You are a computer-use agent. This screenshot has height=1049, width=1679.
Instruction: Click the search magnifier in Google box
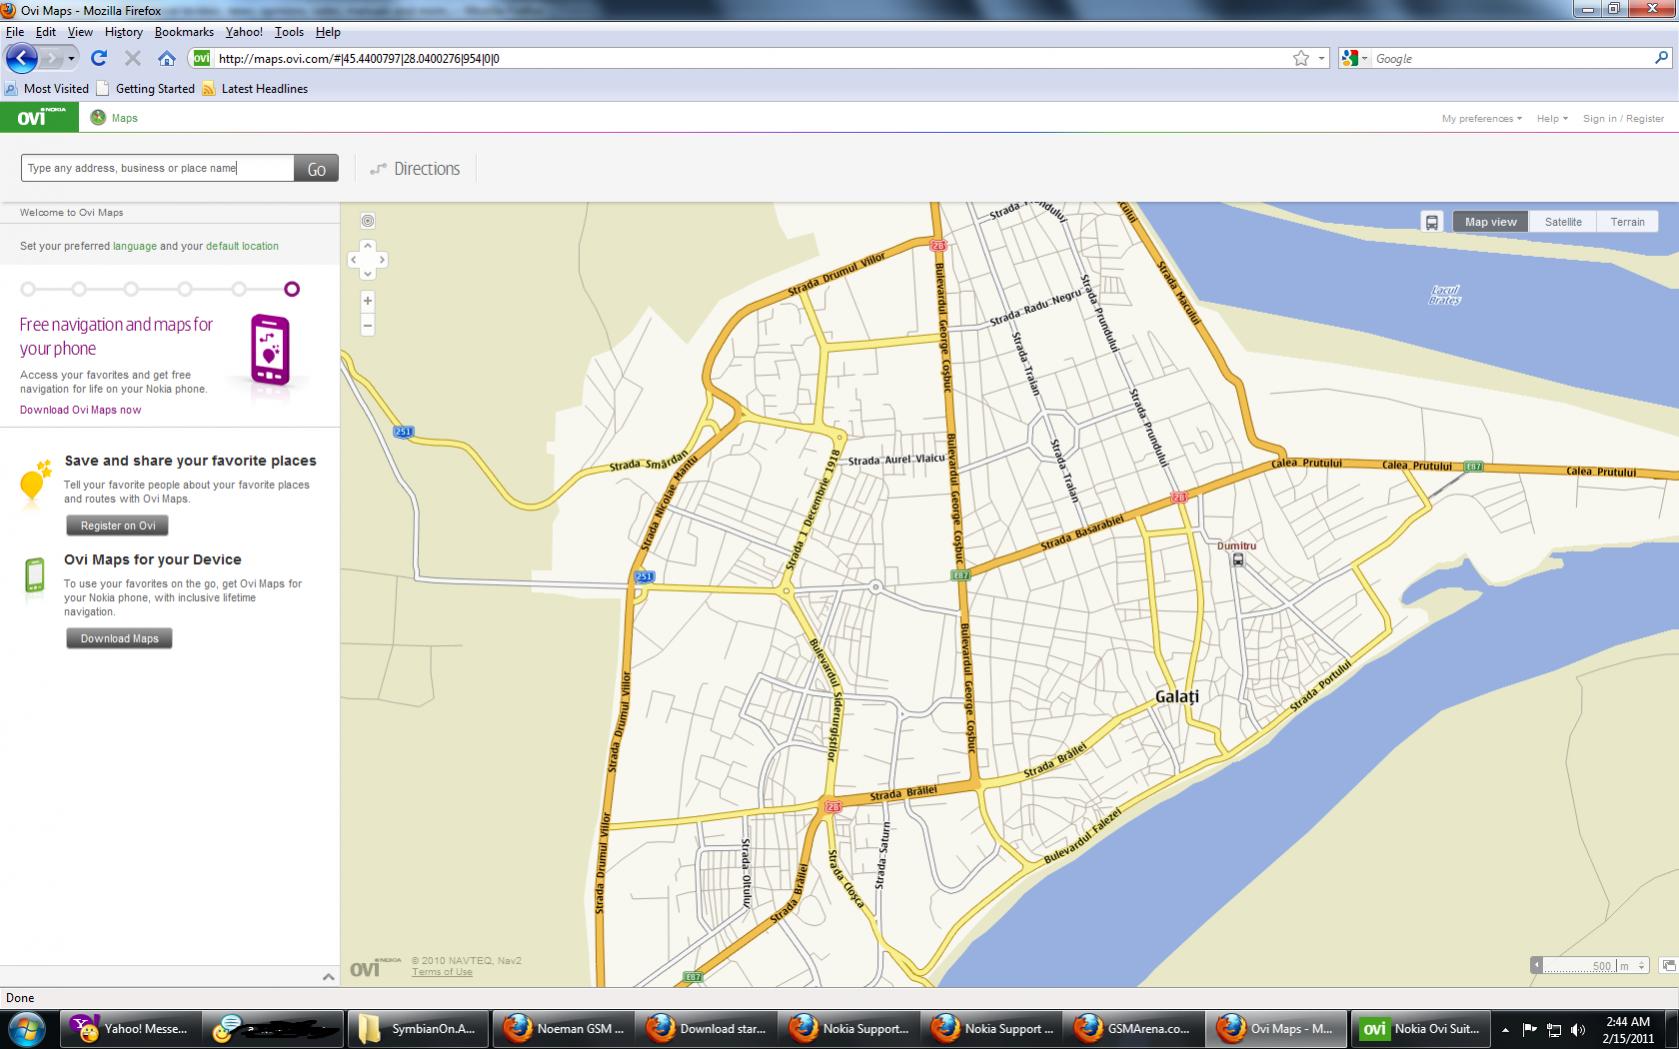tap(1661, 58)
